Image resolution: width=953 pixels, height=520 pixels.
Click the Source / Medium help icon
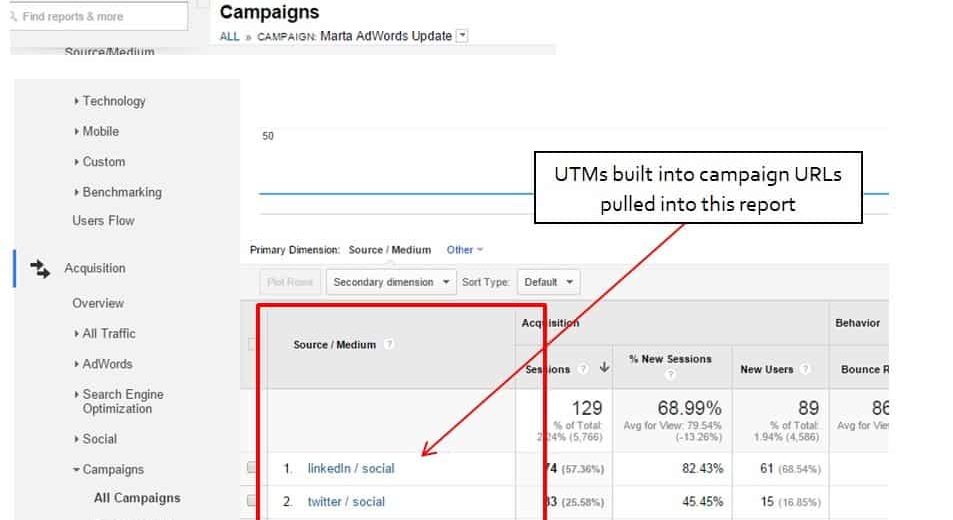click(389, 345)
